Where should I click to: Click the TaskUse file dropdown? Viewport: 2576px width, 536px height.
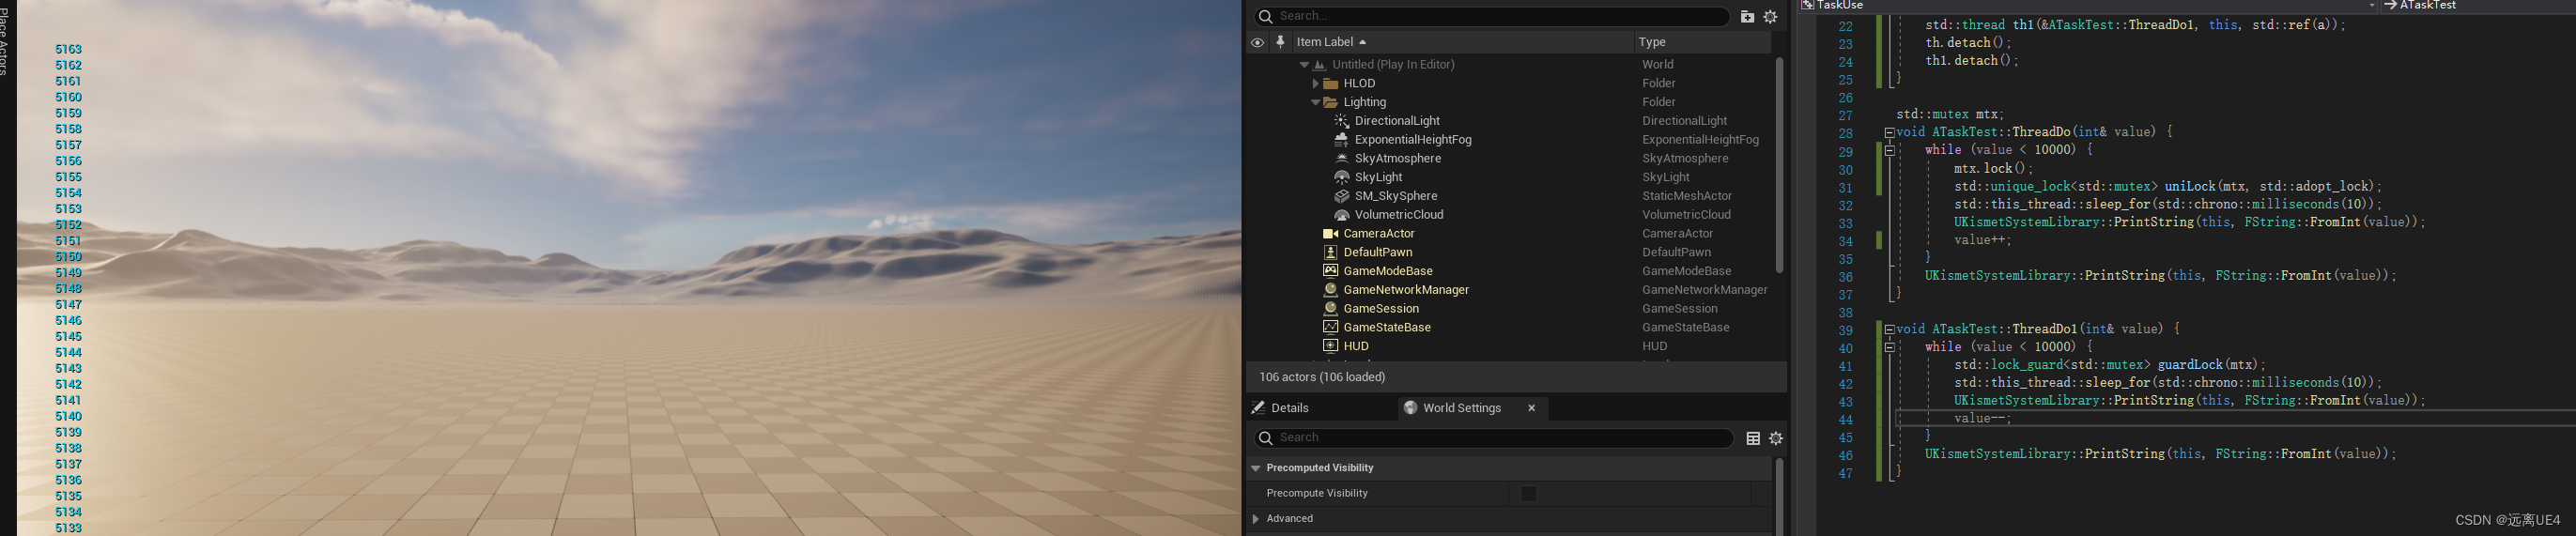(2088, 5)
